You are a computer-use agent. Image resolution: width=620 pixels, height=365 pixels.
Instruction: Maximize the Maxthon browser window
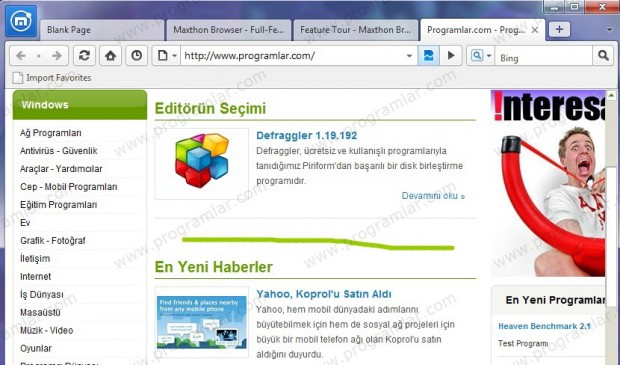click(x=574, y=7)
